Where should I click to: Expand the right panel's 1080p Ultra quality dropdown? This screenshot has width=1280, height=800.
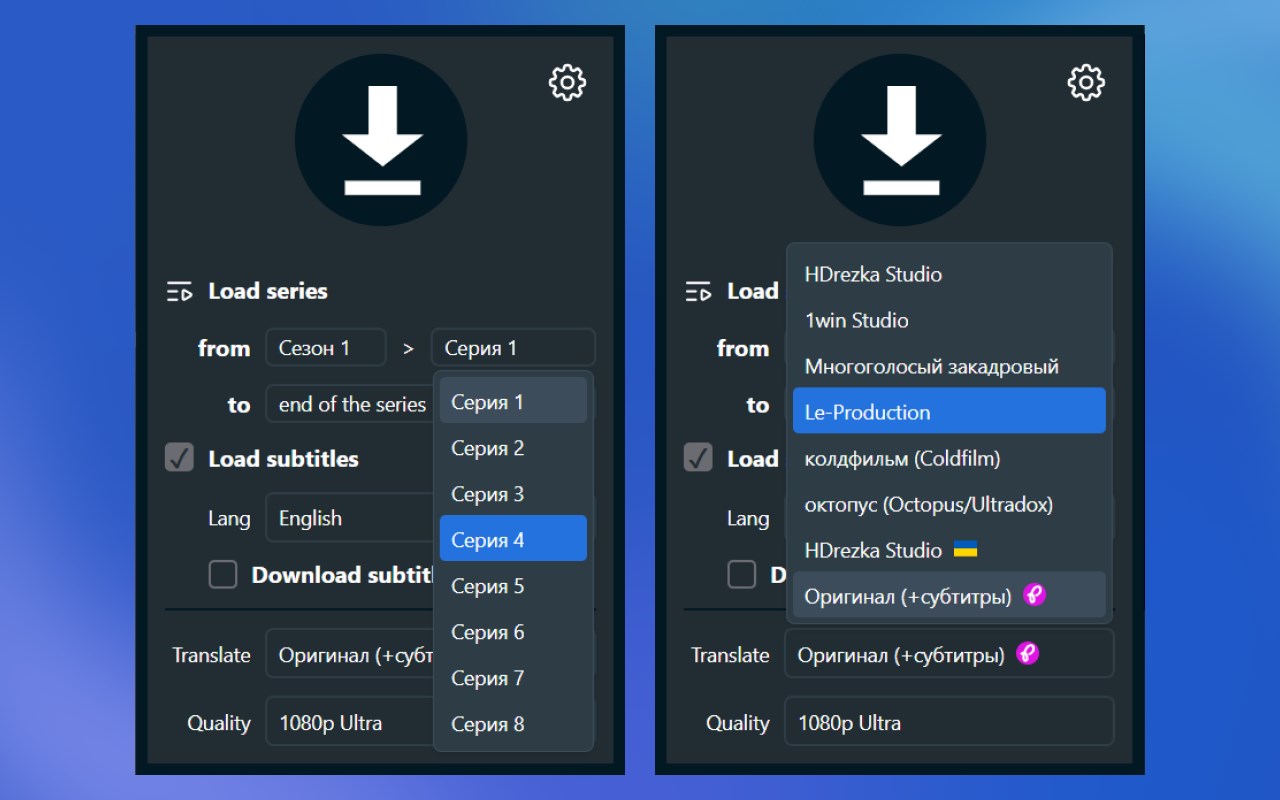click(x=948, y=722)
